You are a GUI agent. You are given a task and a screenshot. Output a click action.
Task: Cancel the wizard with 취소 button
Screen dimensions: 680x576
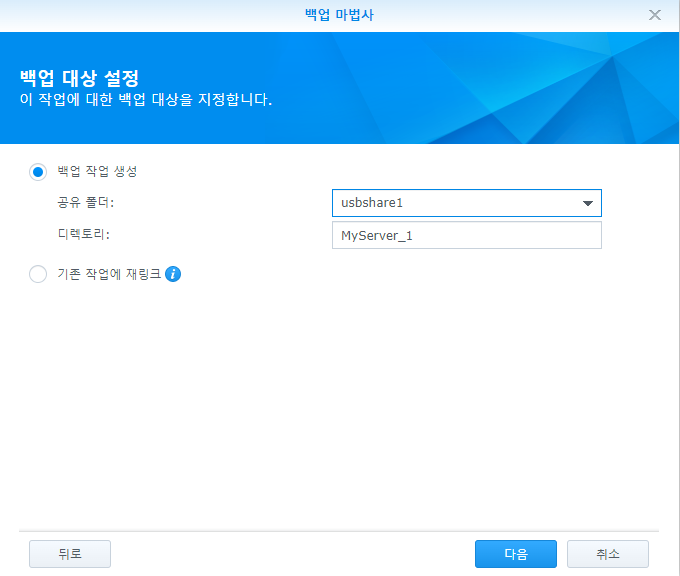pyautogui.click(x=608, y=554)
